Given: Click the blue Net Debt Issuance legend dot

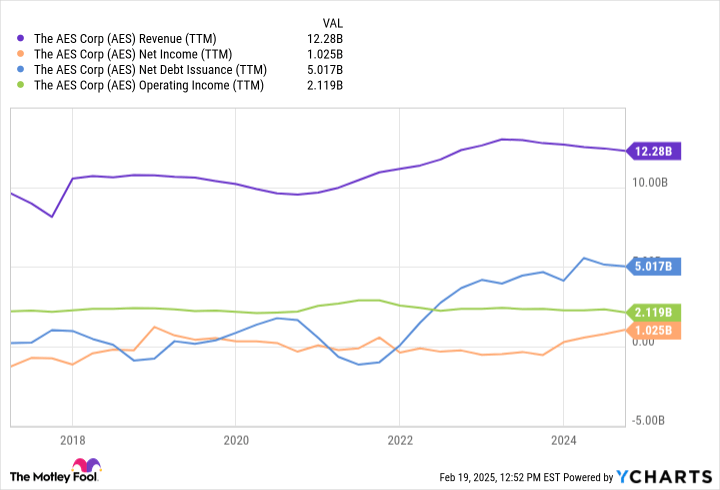Looking at the screenshot, I should (x=20, y=69).
